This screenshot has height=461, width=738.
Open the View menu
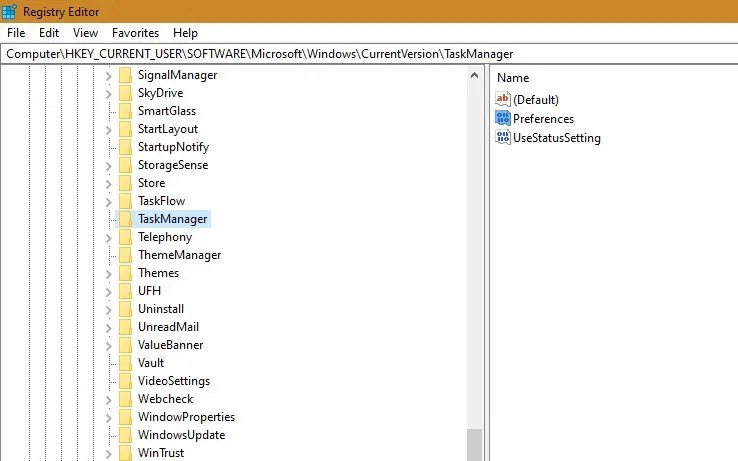(85, 33)
